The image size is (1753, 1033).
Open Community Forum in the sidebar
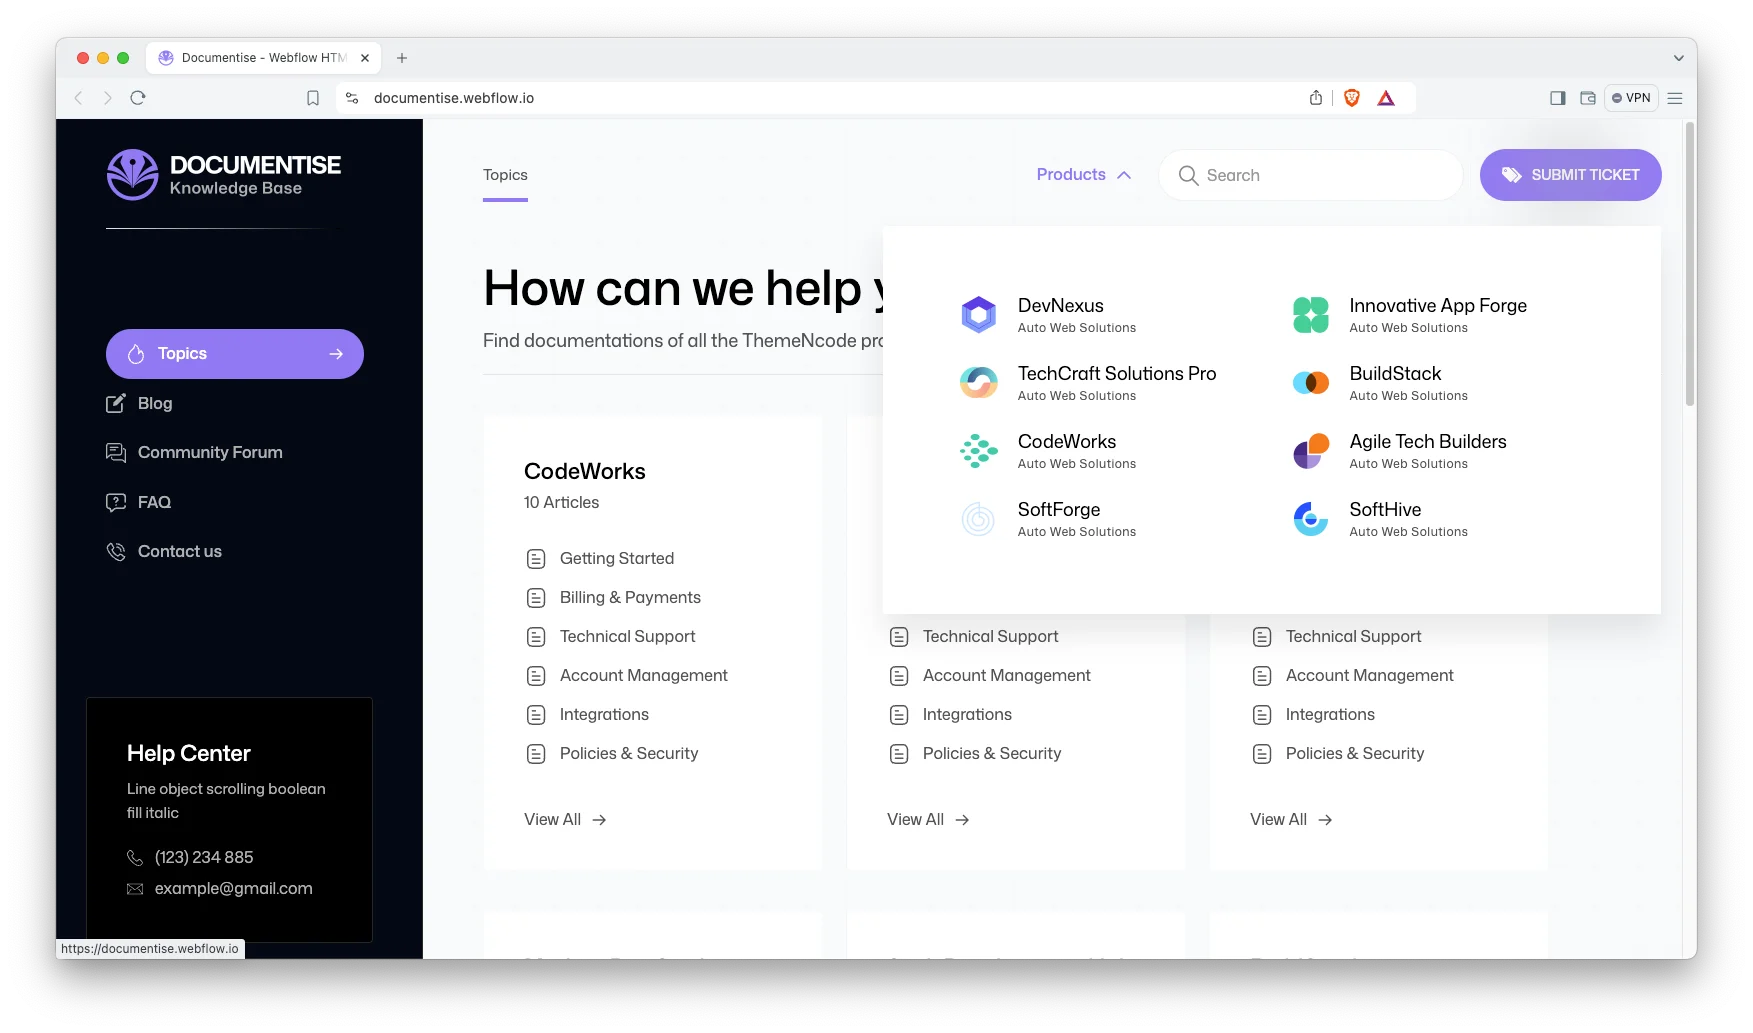point(209,453)
